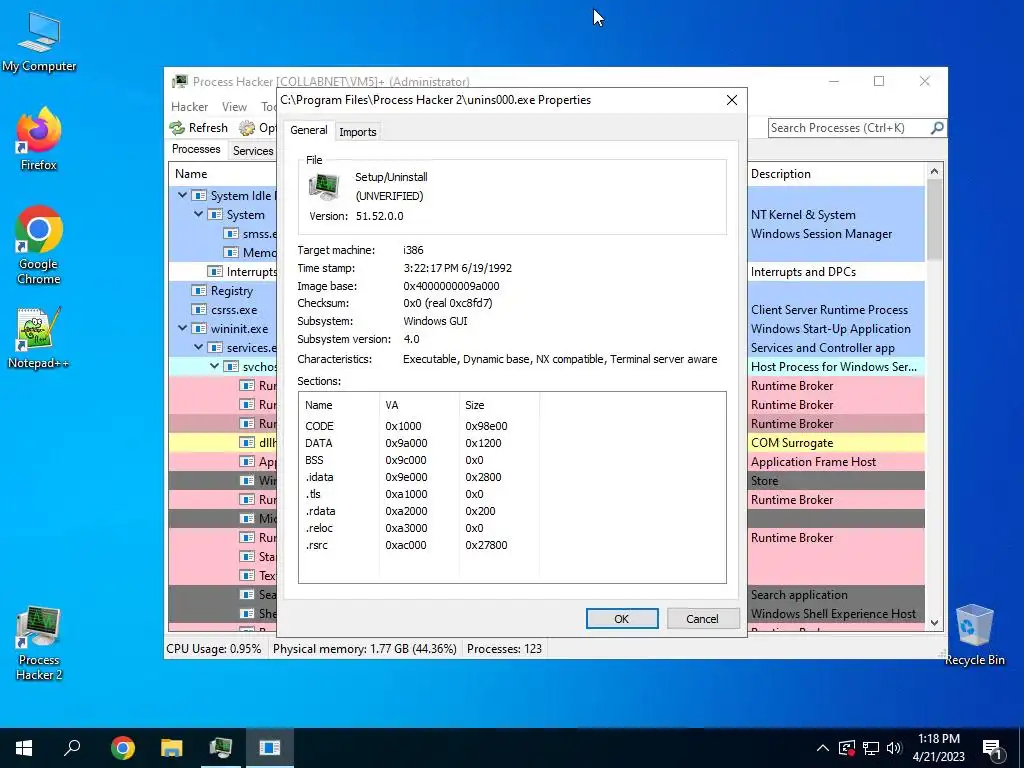The image size is (1024, 768).
Task: Open File Explorer from the taskbar
Action: pyautogui.click(x=172, y=748)
